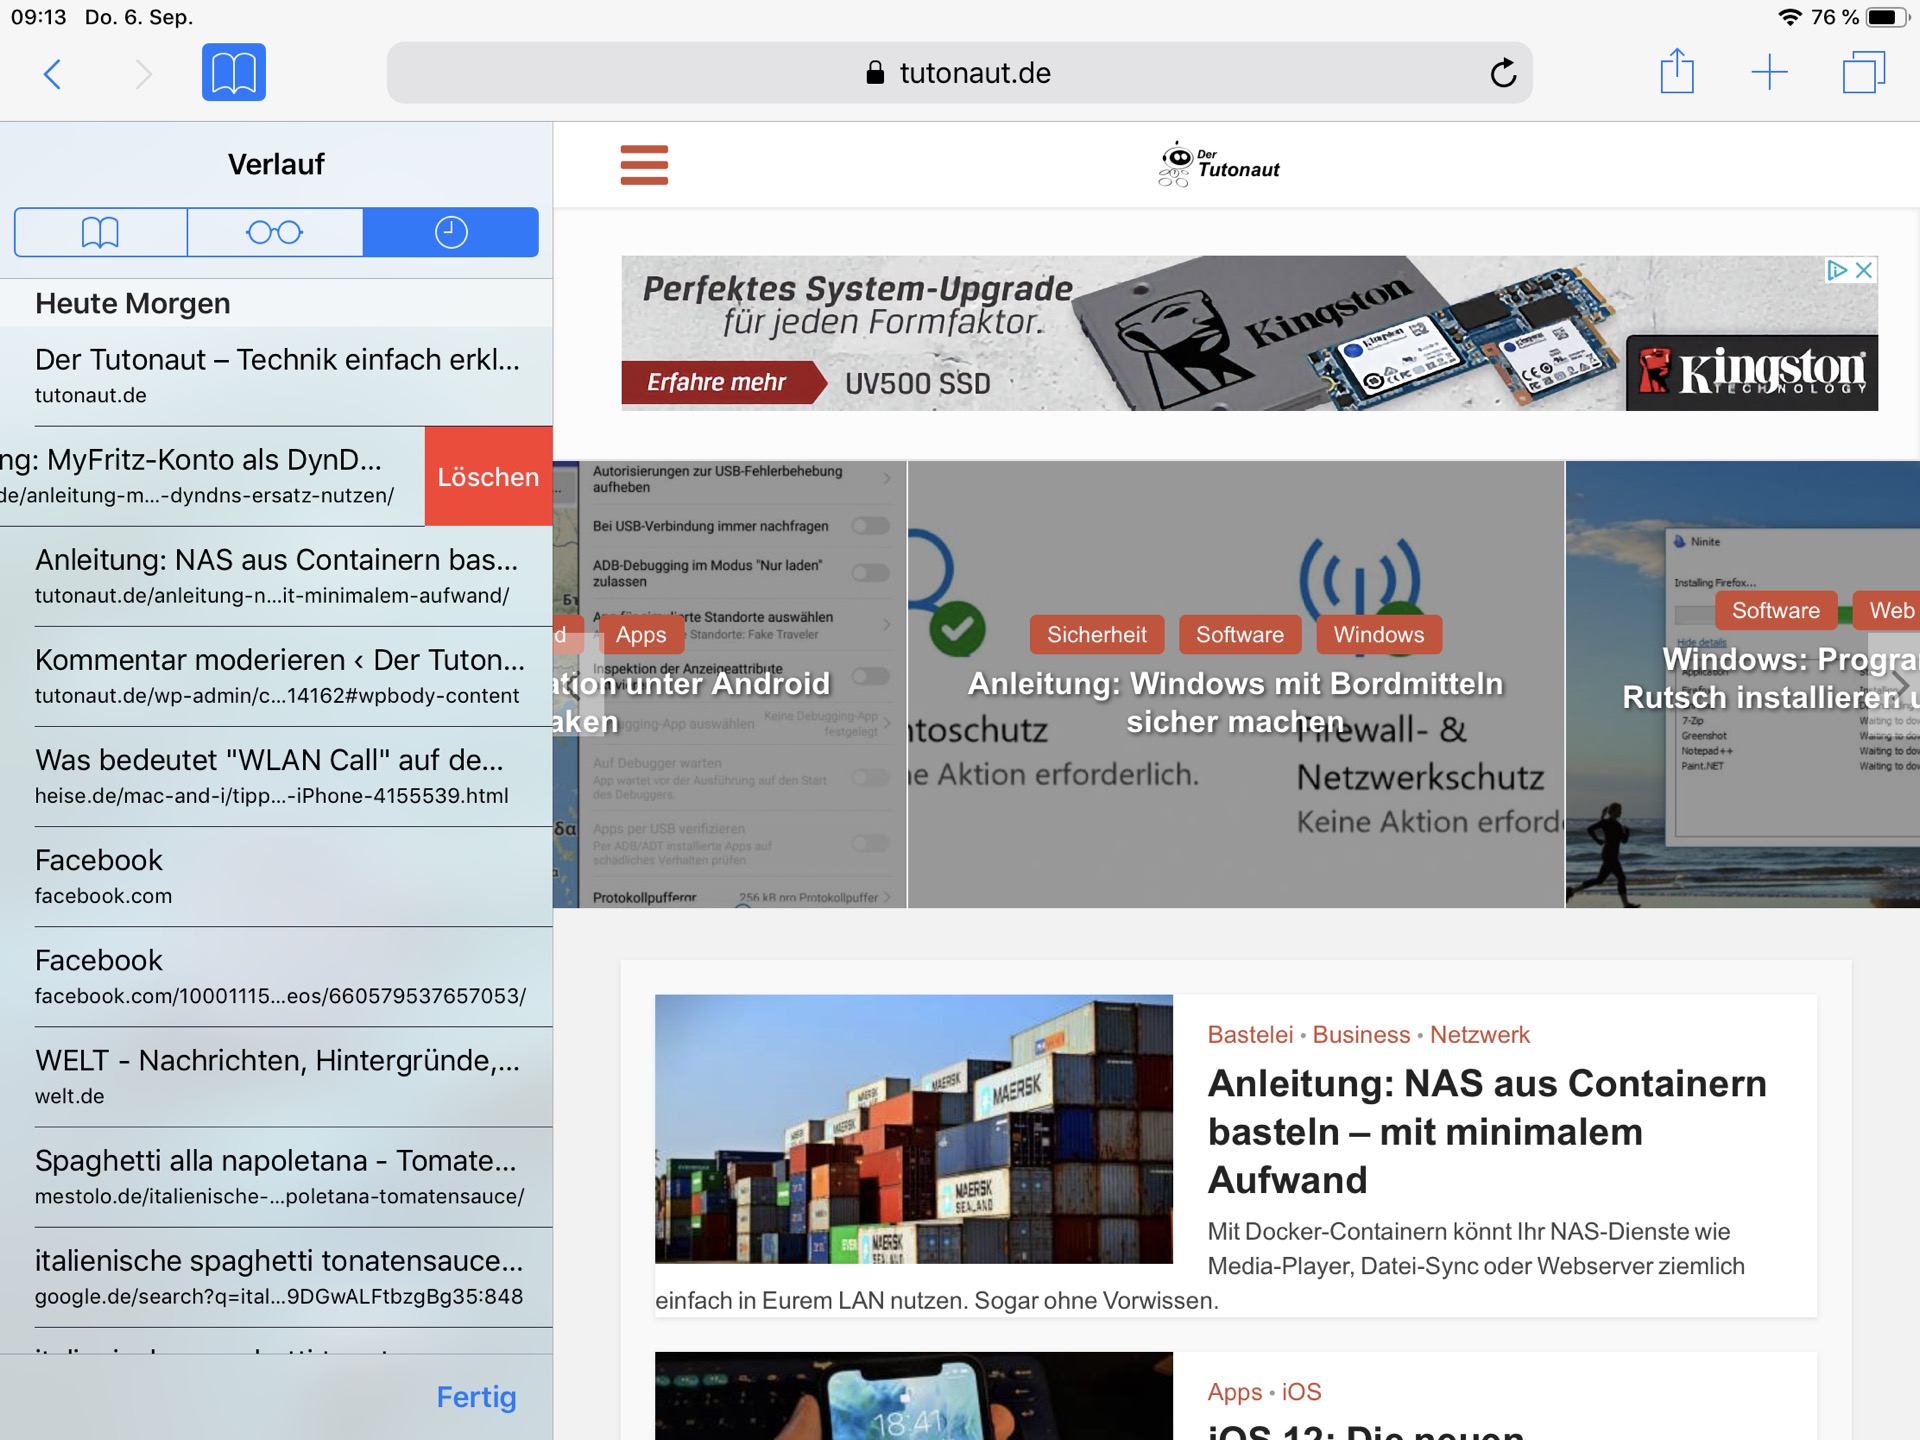Advance the slider with right chevron
Image resolution: width=1920 pixels, height=1440 pixels.
pyautogui.click(x=1897, y=686)
